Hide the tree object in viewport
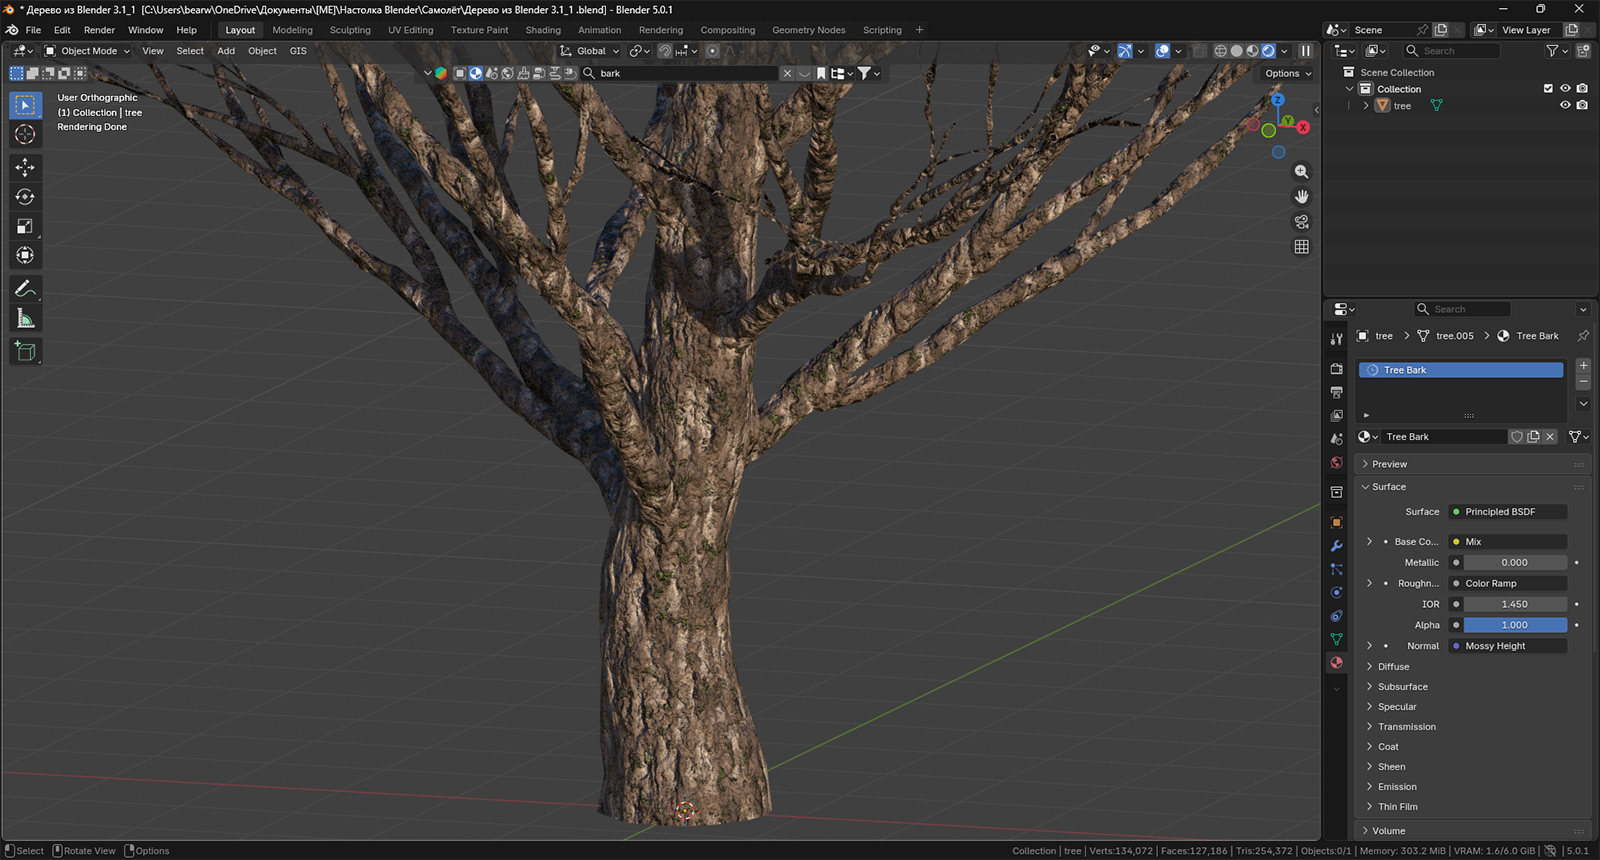Viewport: 1600px width, 860px height. click(x=1565, y=106)
